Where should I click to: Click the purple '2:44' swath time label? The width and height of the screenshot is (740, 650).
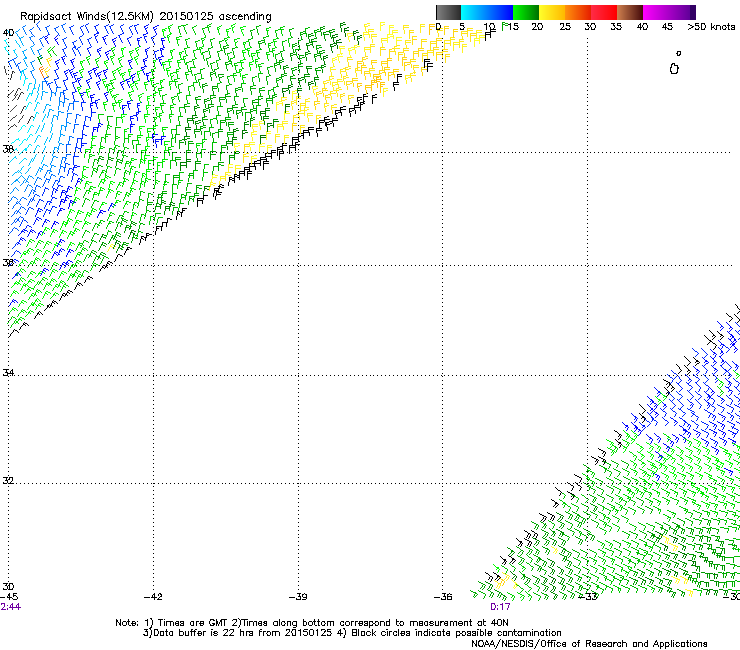[x=10, y=607]
